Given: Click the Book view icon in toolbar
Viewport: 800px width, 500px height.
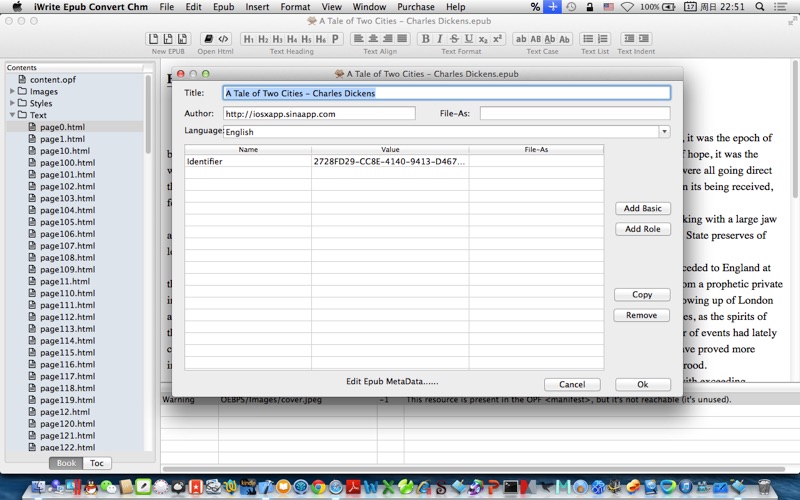Looking at the screenshot, I should click(x=208, y=39).
